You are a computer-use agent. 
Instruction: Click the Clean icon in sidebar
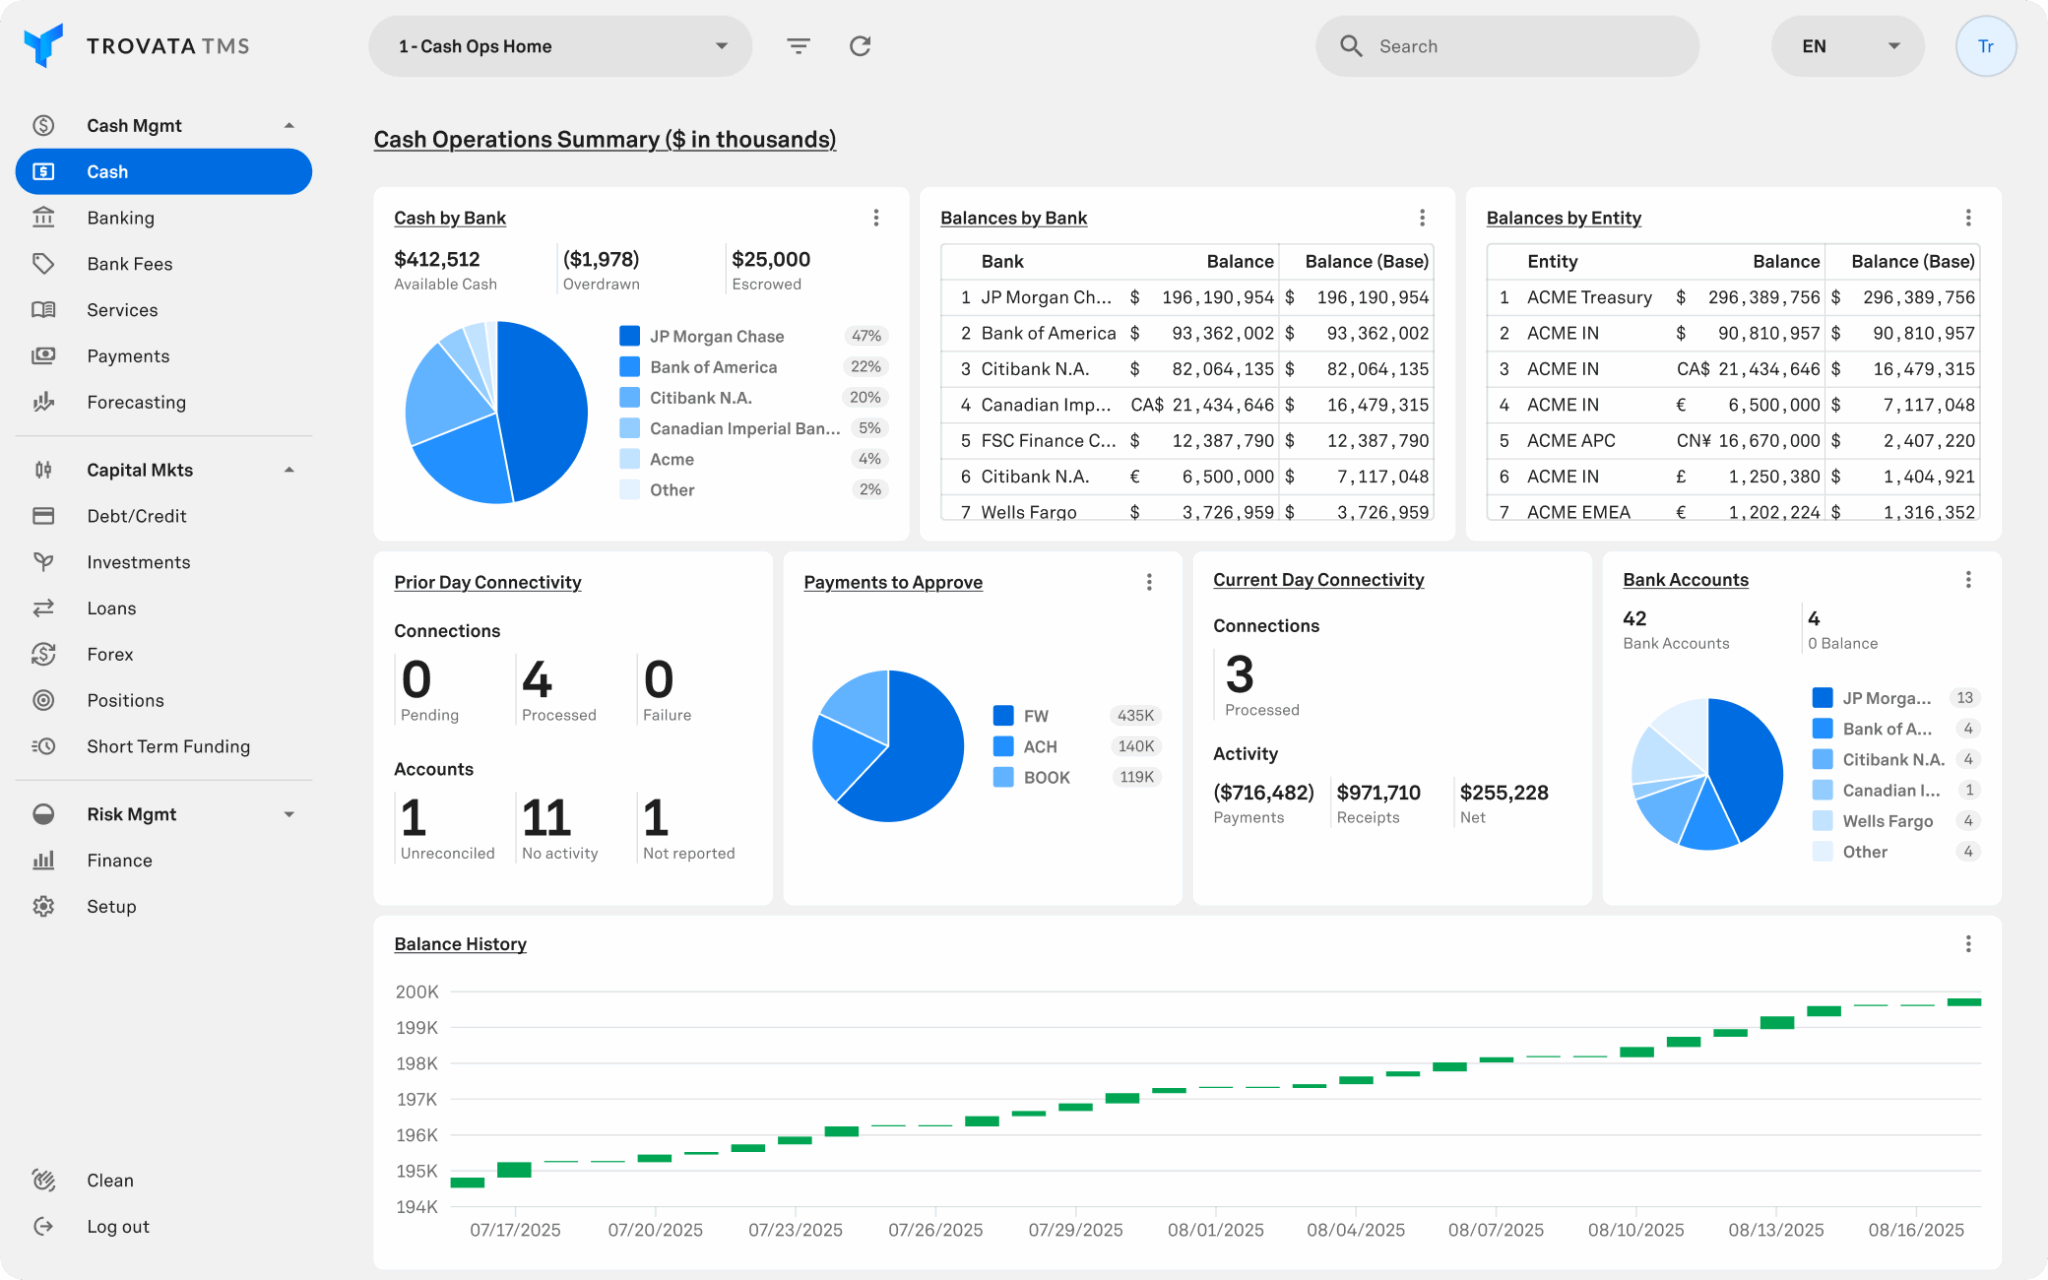(43, 1180)
